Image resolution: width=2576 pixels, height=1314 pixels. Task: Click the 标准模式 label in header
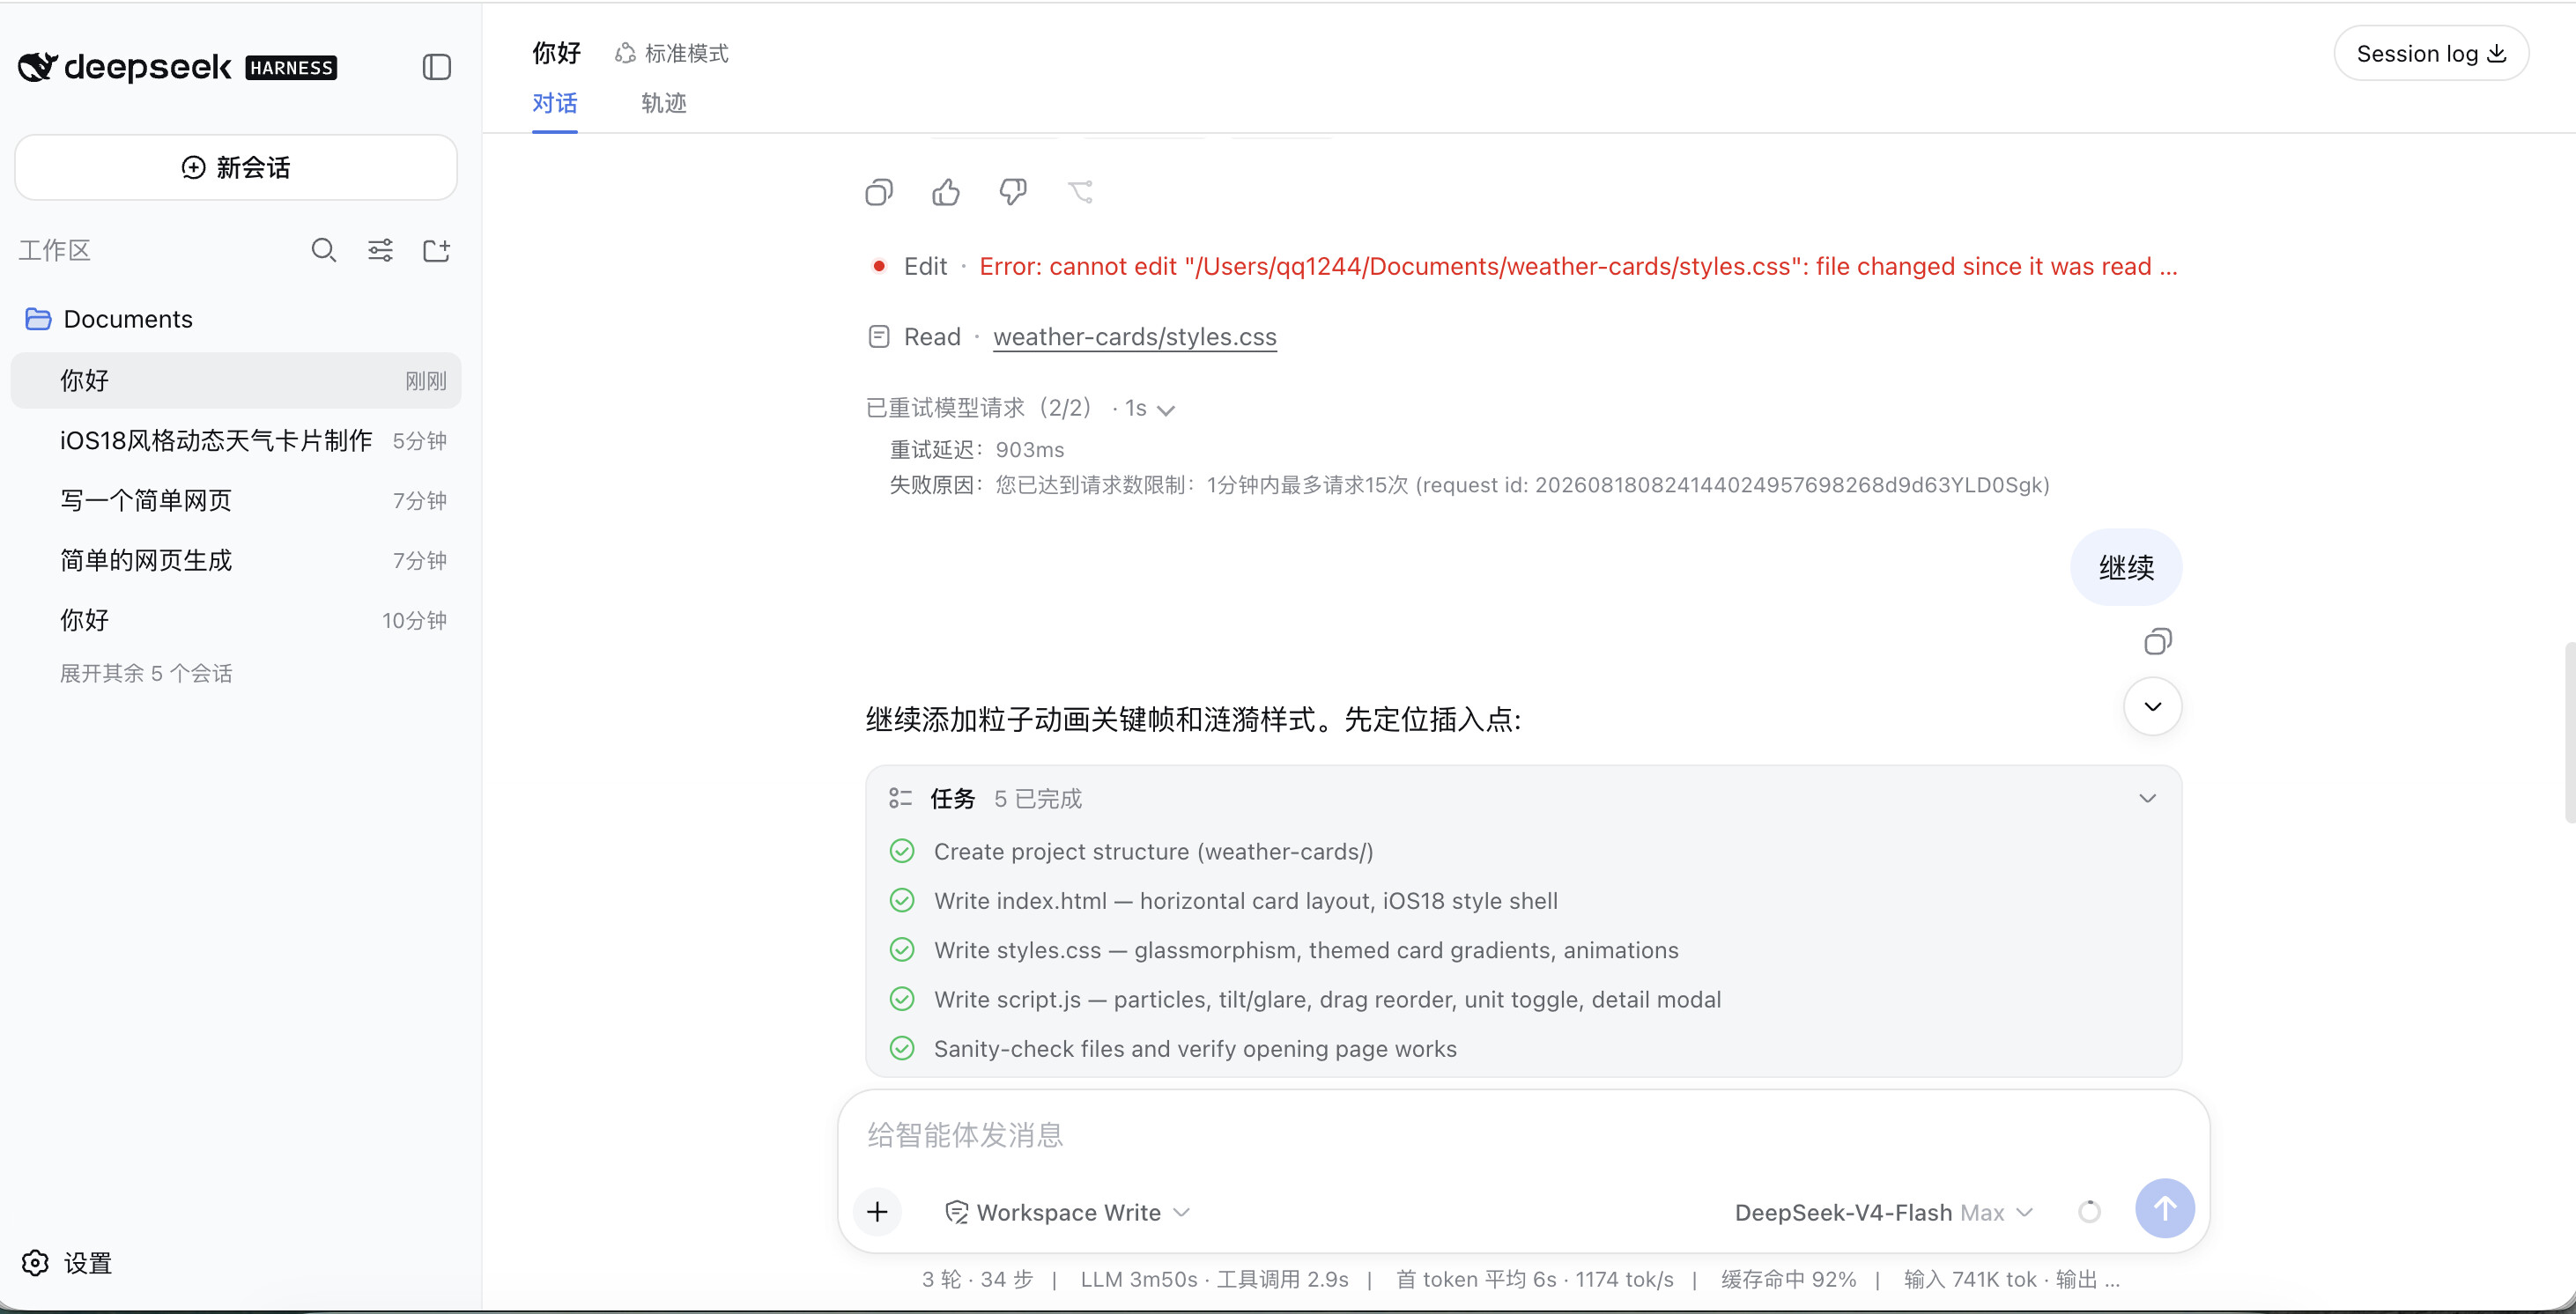(x=686, y=53)
